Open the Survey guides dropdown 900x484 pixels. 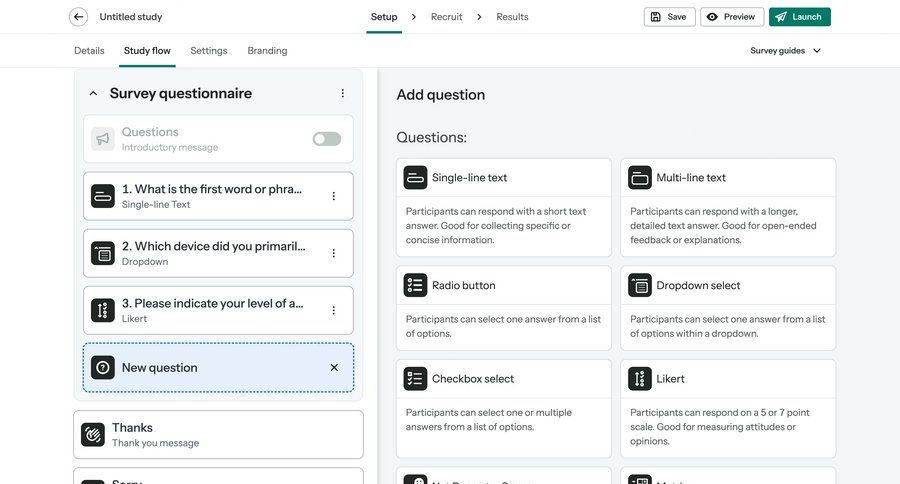click(786, 51)
